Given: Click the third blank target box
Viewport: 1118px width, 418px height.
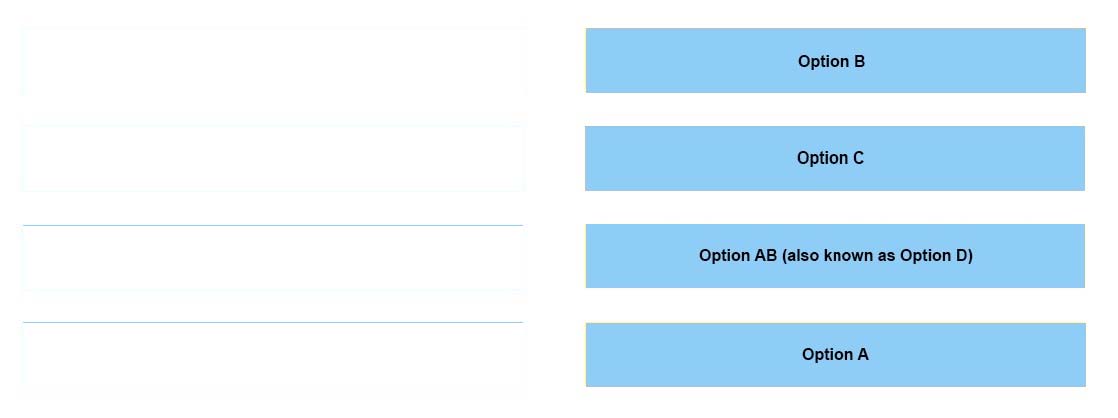Looking at the screenshot, I should click(x=273, y=257).
